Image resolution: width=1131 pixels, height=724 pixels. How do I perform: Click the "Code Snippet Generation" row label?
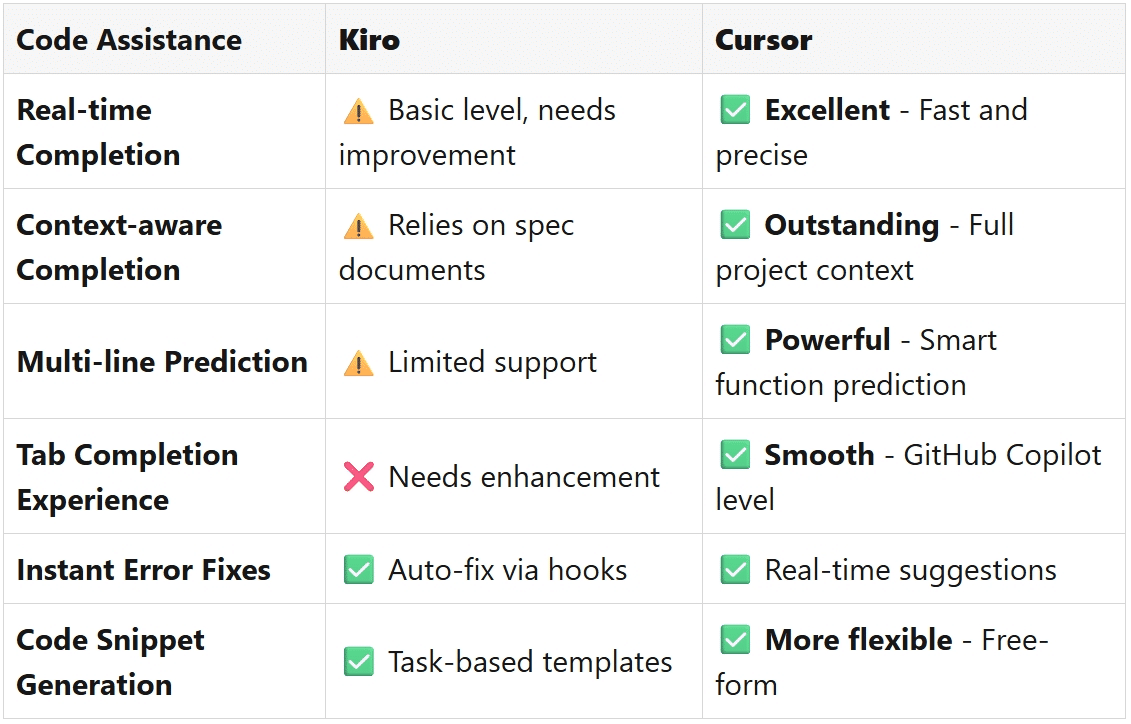click(110, 662)
